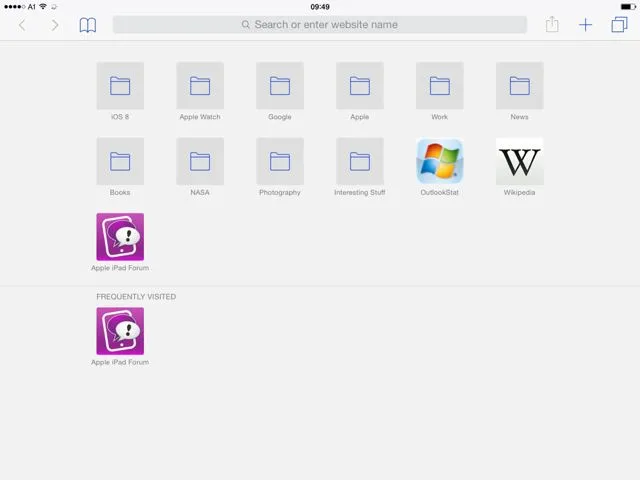Image resolution: width=640 pixels, height=480 pixels.
Task: Tap the search or website address field
Action: pos(320,24)
